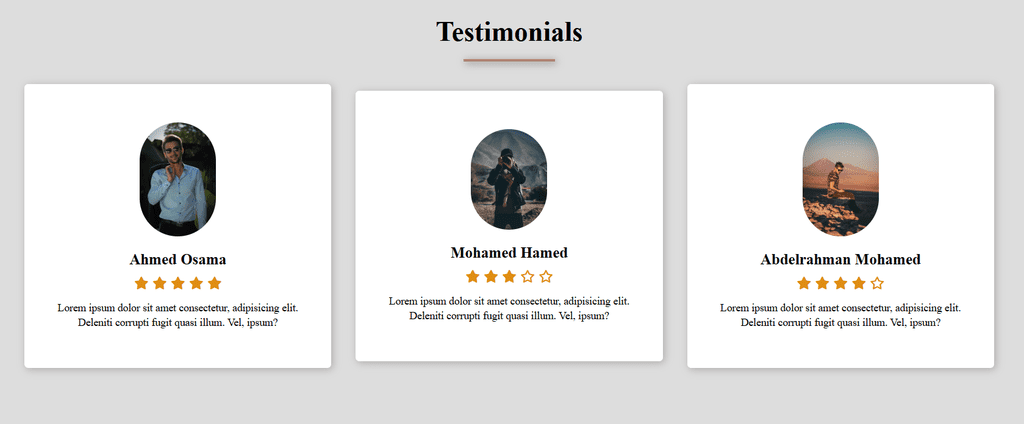Screen dimensions: 1024x424
Task: Click the testimonial text in Abdelrahman Mohamed's card
Action: point(841,315)
